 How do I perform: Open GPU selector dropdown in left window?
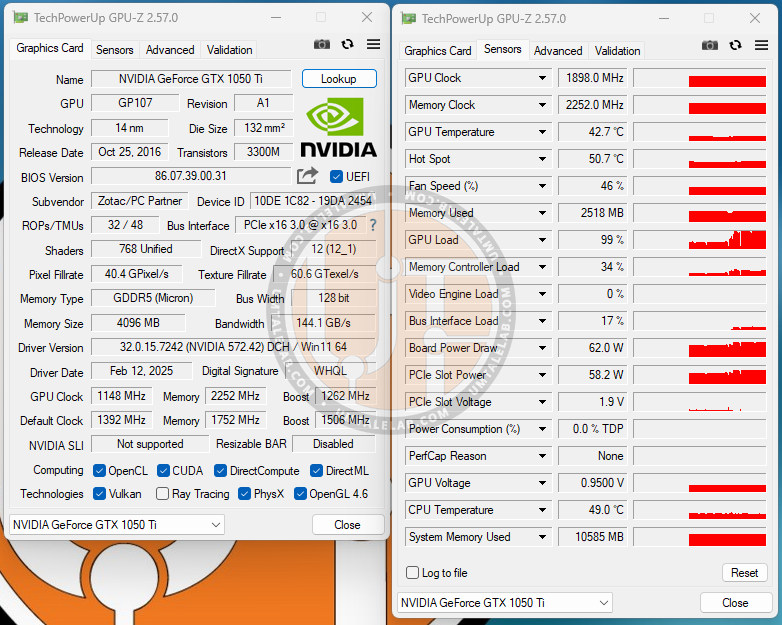pos(117,525)
